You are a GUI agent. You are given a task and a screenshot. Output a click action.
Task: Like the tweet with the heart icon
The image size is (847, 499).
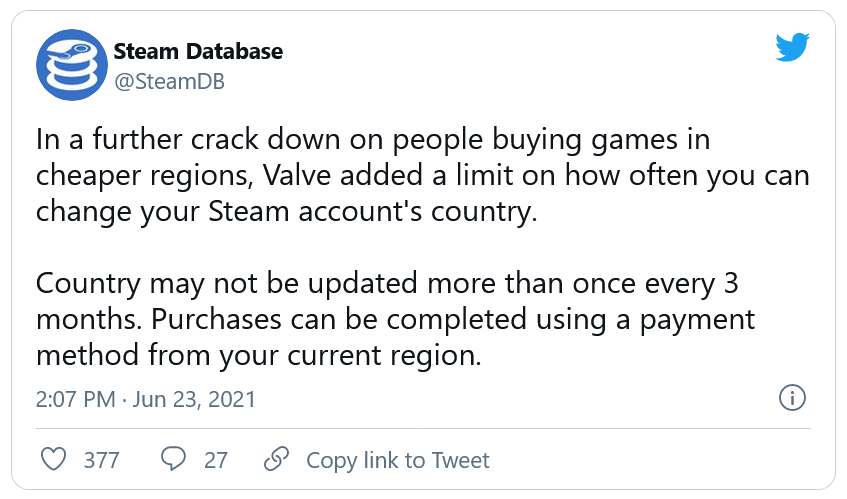(56, 460)
